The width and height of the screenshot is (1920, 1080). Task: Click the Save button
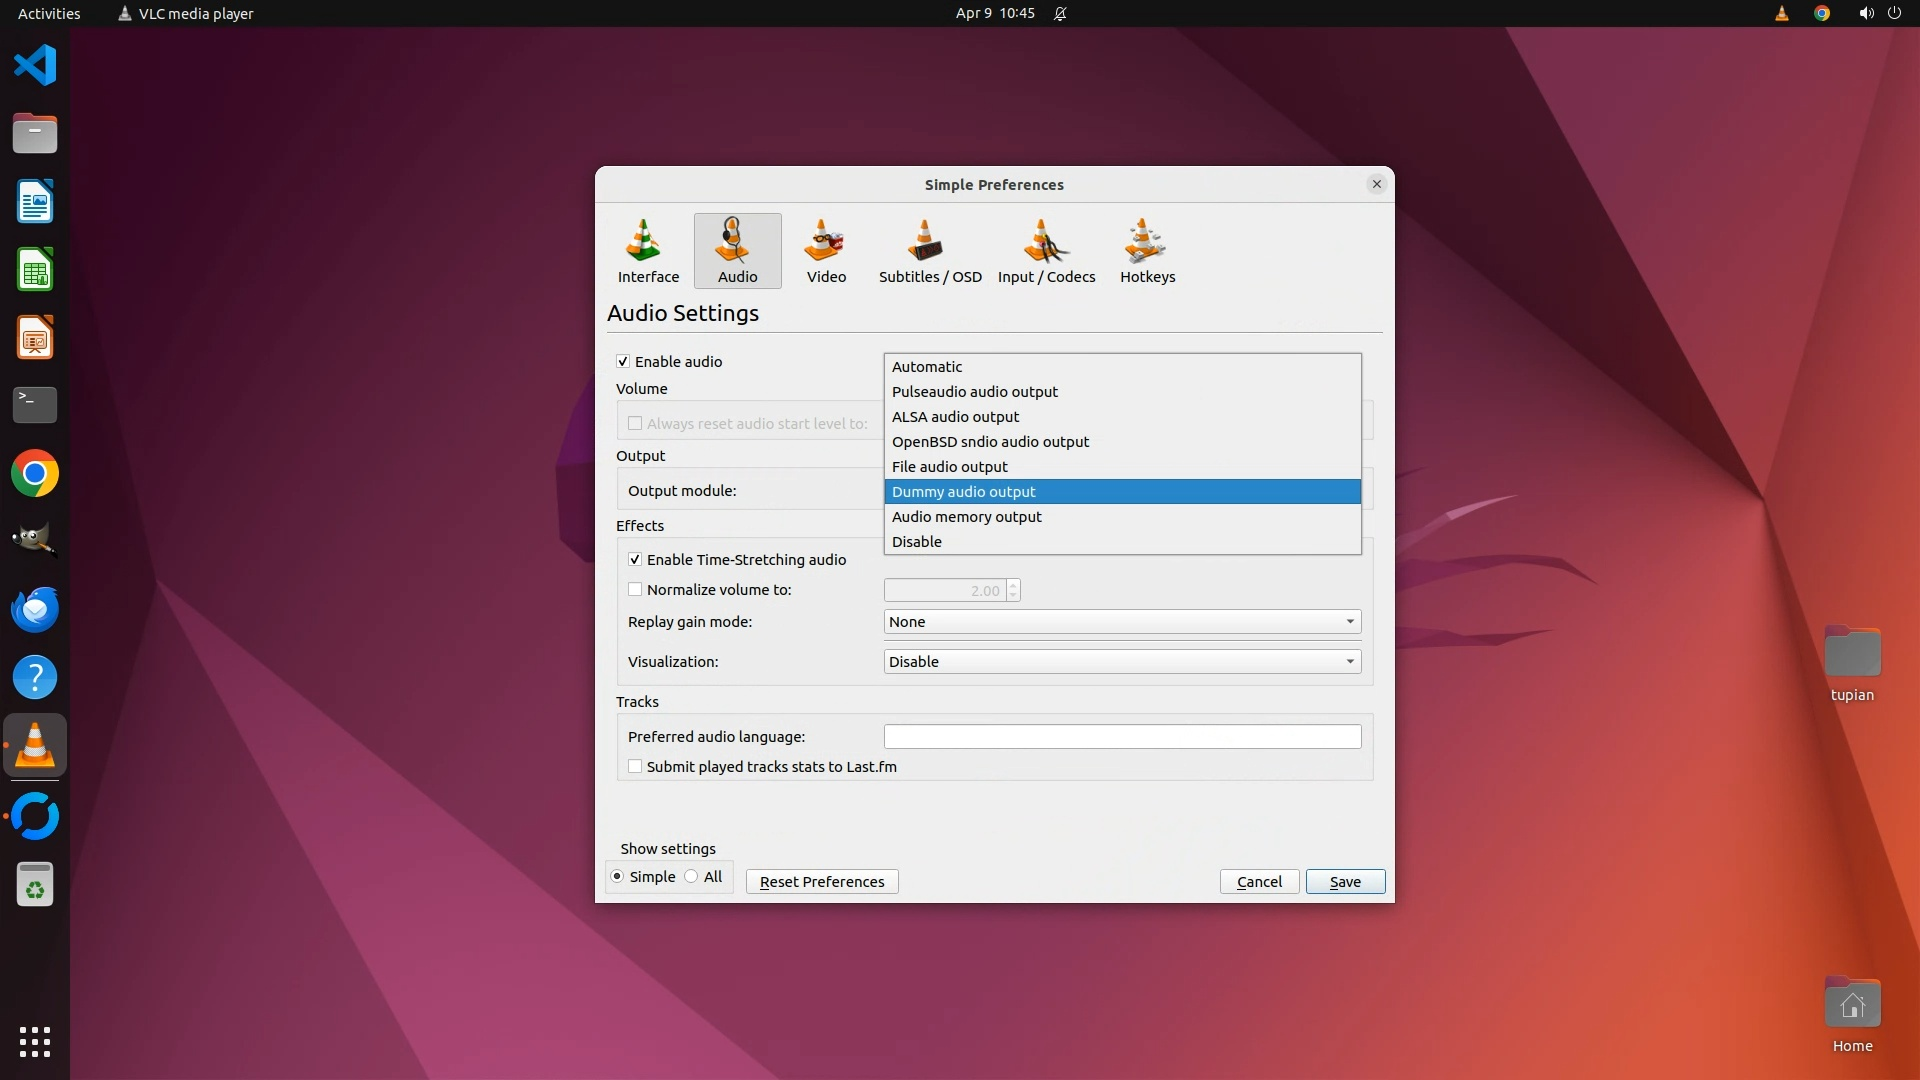tap(1344, 882)
